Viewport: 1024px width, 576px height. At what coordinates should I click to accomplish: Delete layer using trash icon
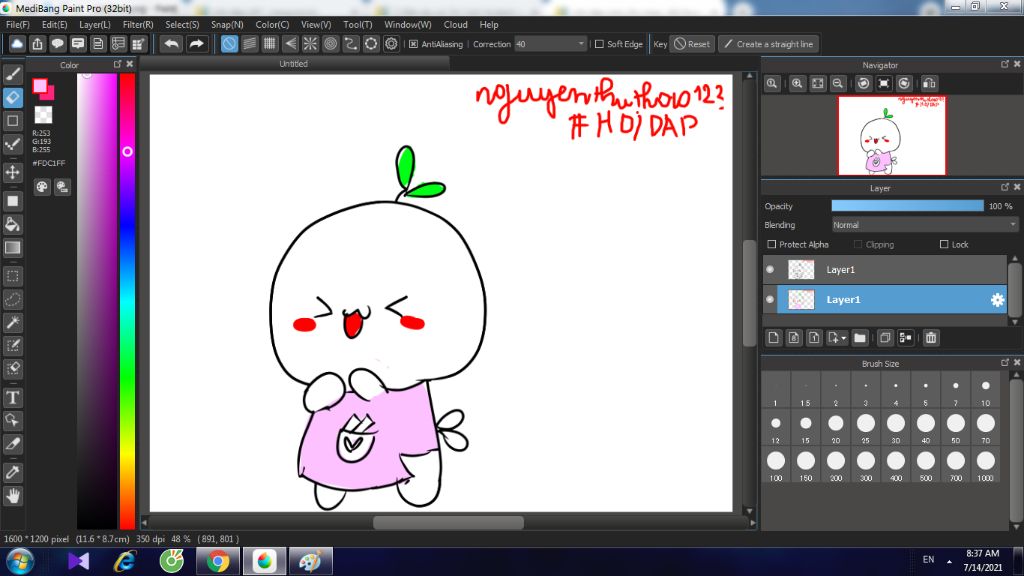click(x=931, y=338)
